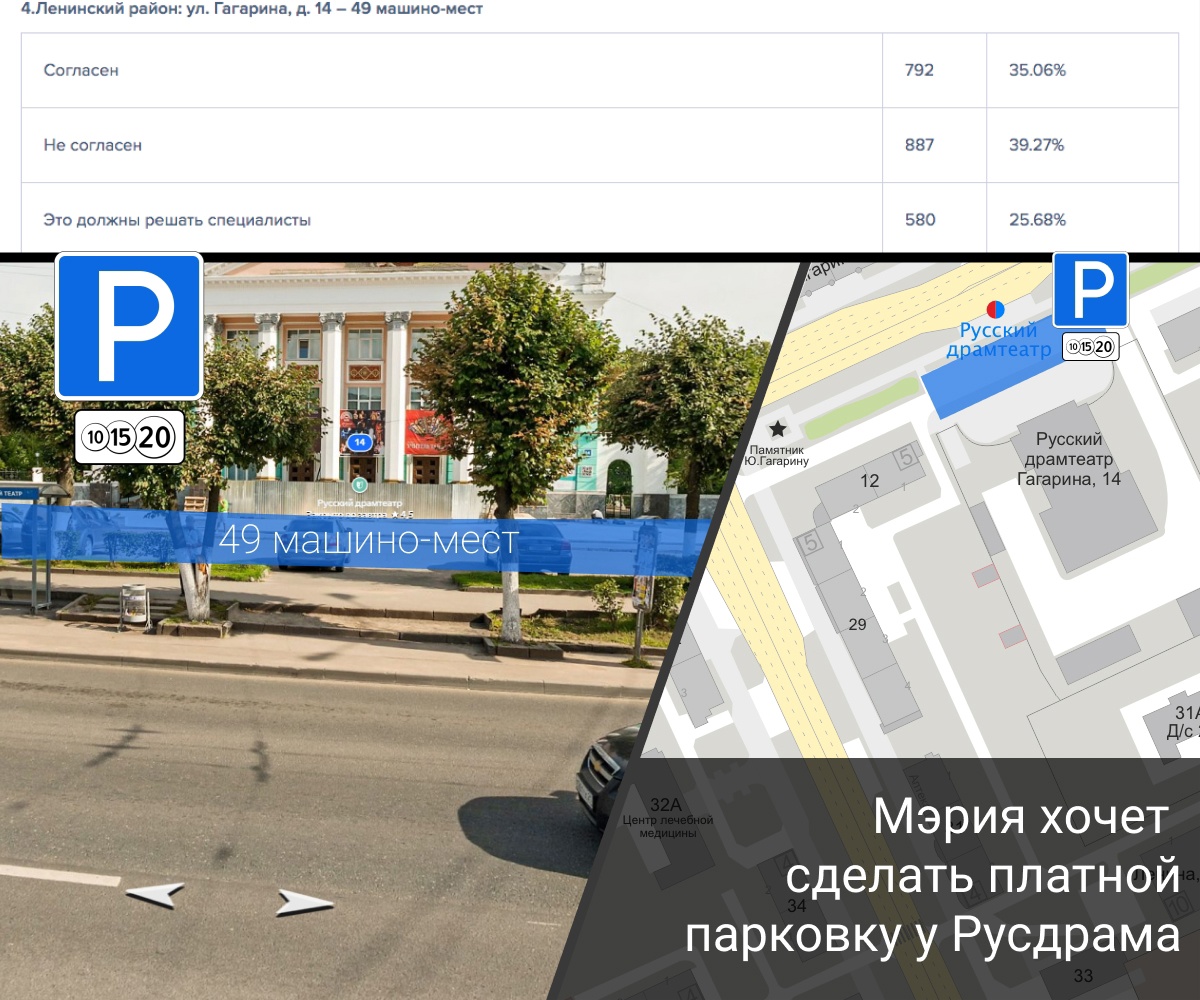Select the poll option "Согласен"

(x=80, y=71)
